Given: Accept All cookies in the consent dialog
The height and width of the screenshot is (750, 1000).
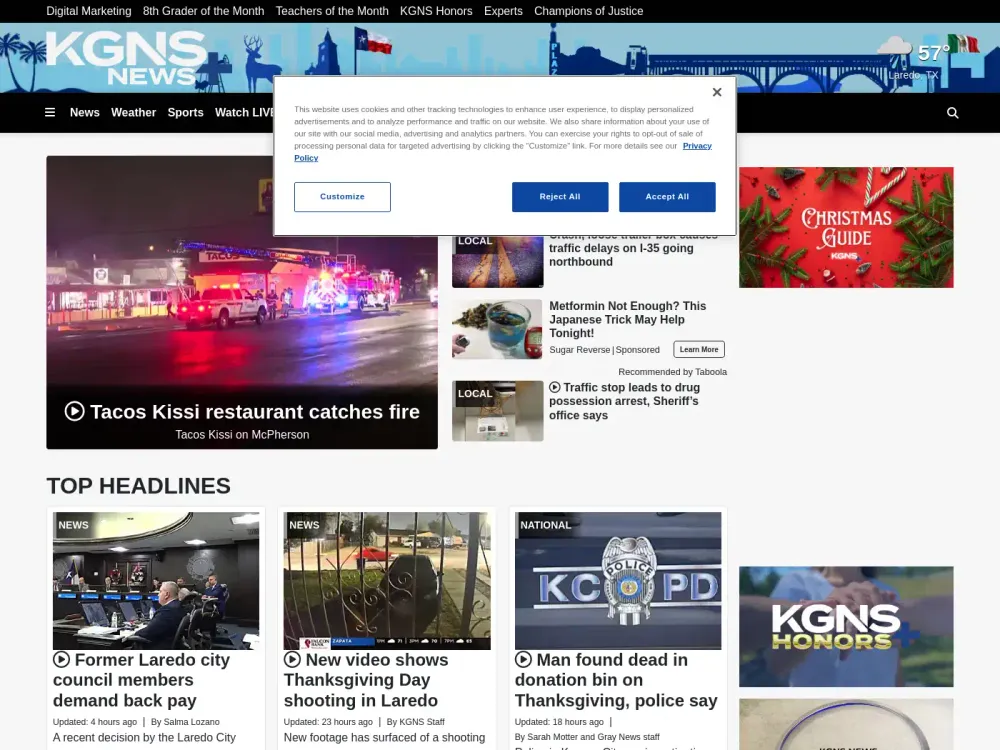Looking at the screenshot, I should [x=667, y=196].
